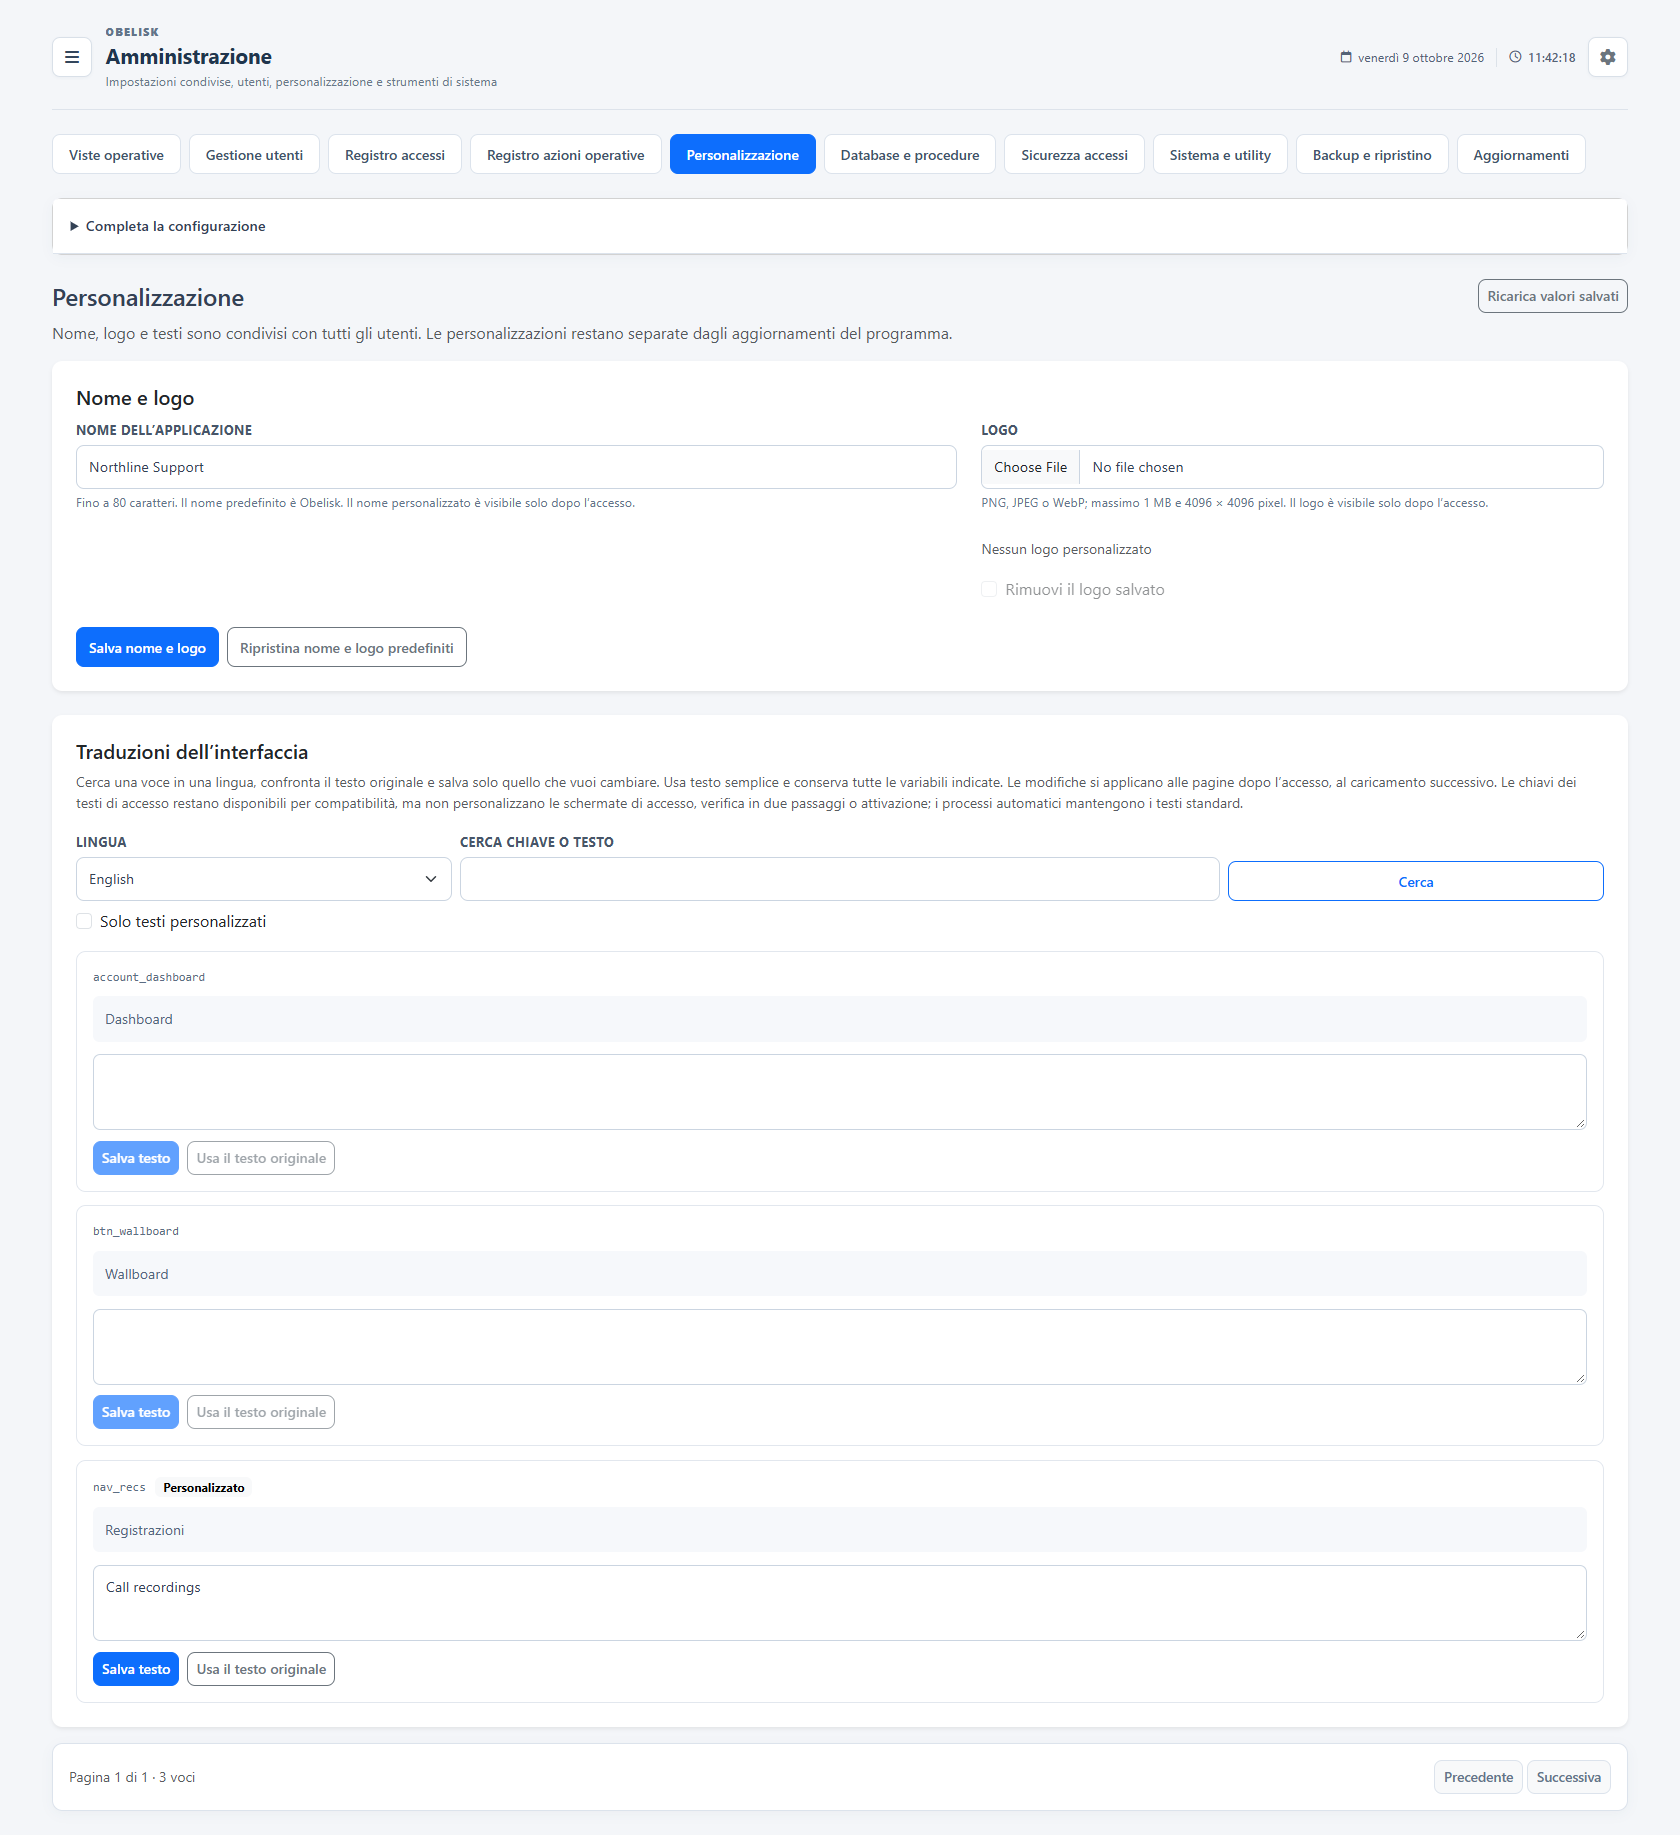The width and height of the screenshot is (1680, 1835).
Task: Open settings via the gear icon
Action: [x=1607, y=57]
